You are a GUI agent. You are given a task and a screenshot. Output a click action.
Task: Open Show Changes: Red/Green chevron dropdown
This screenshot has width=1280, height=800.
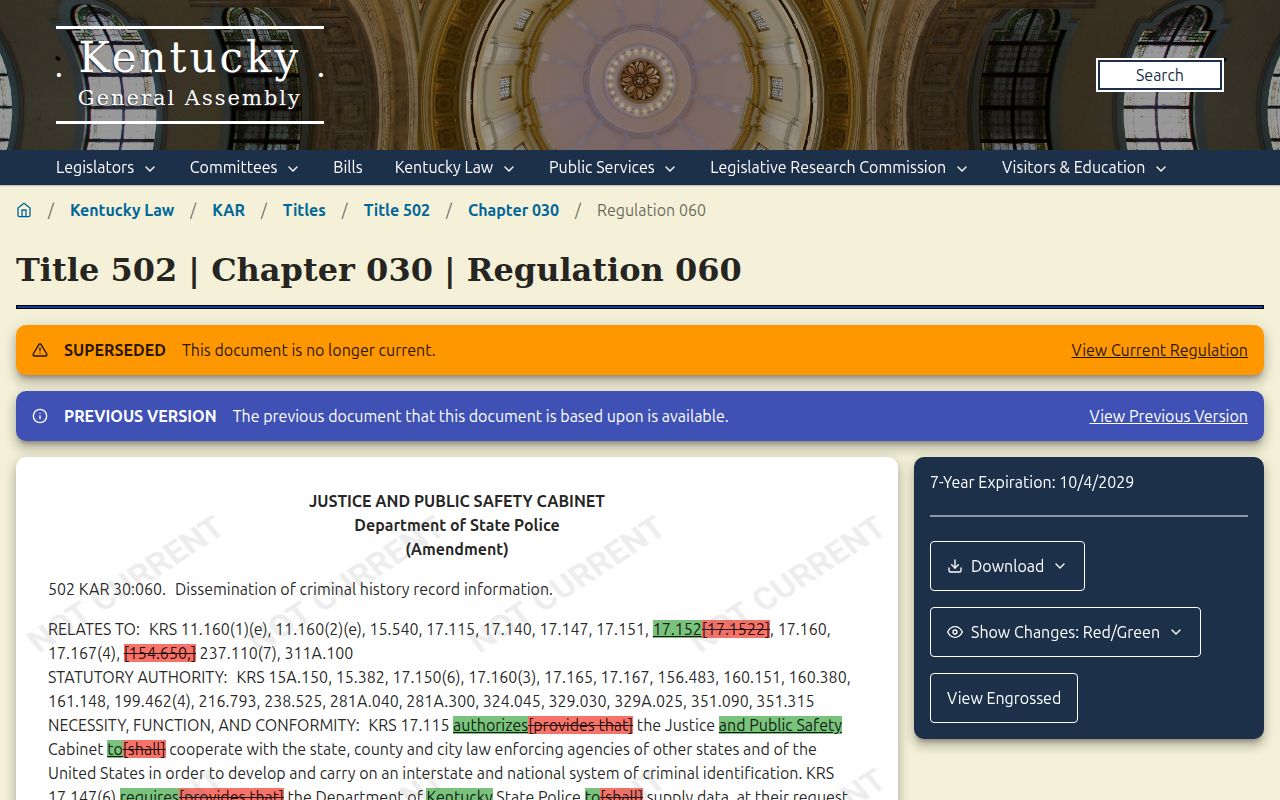coord(1176,632)
